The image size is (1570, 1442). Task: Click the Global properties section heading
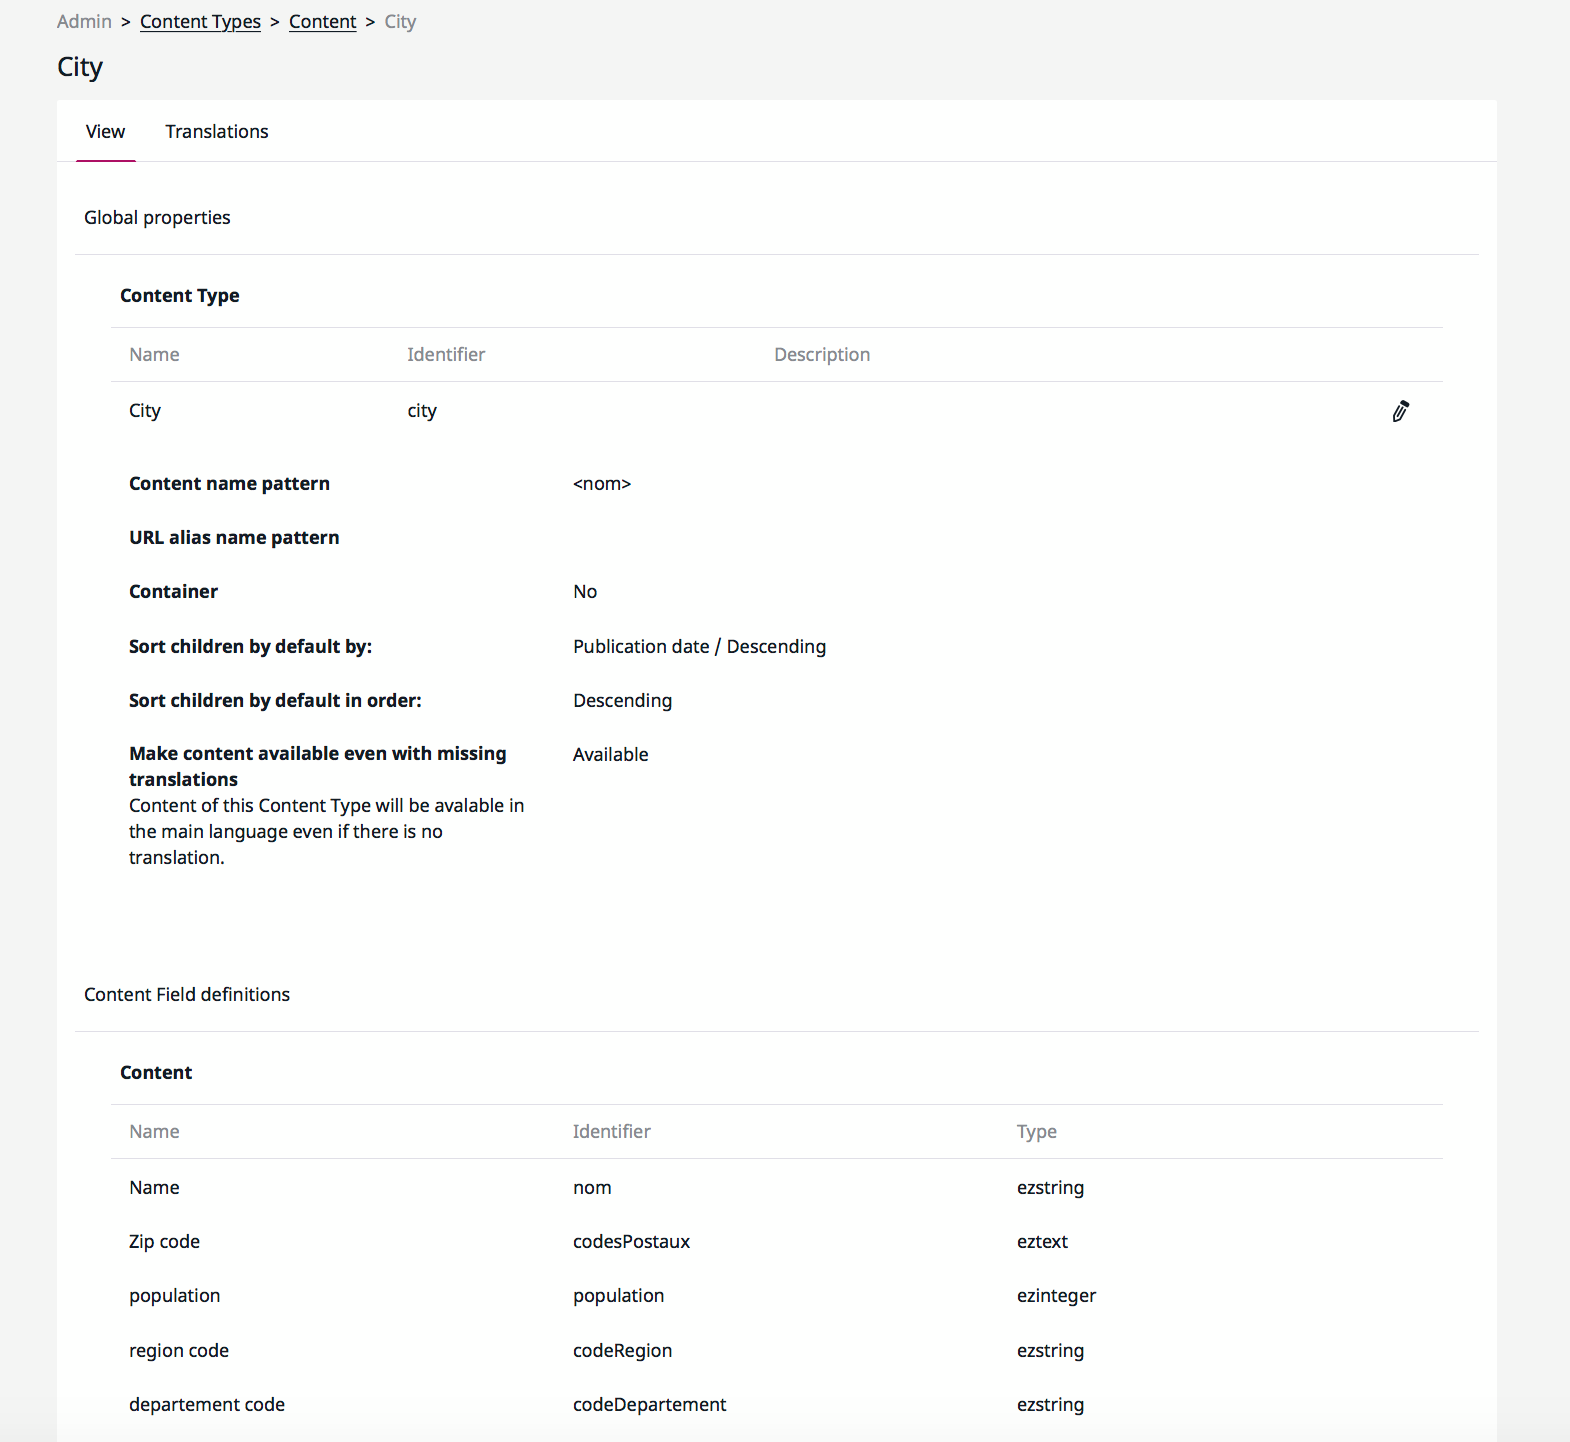tap(157, 218)
